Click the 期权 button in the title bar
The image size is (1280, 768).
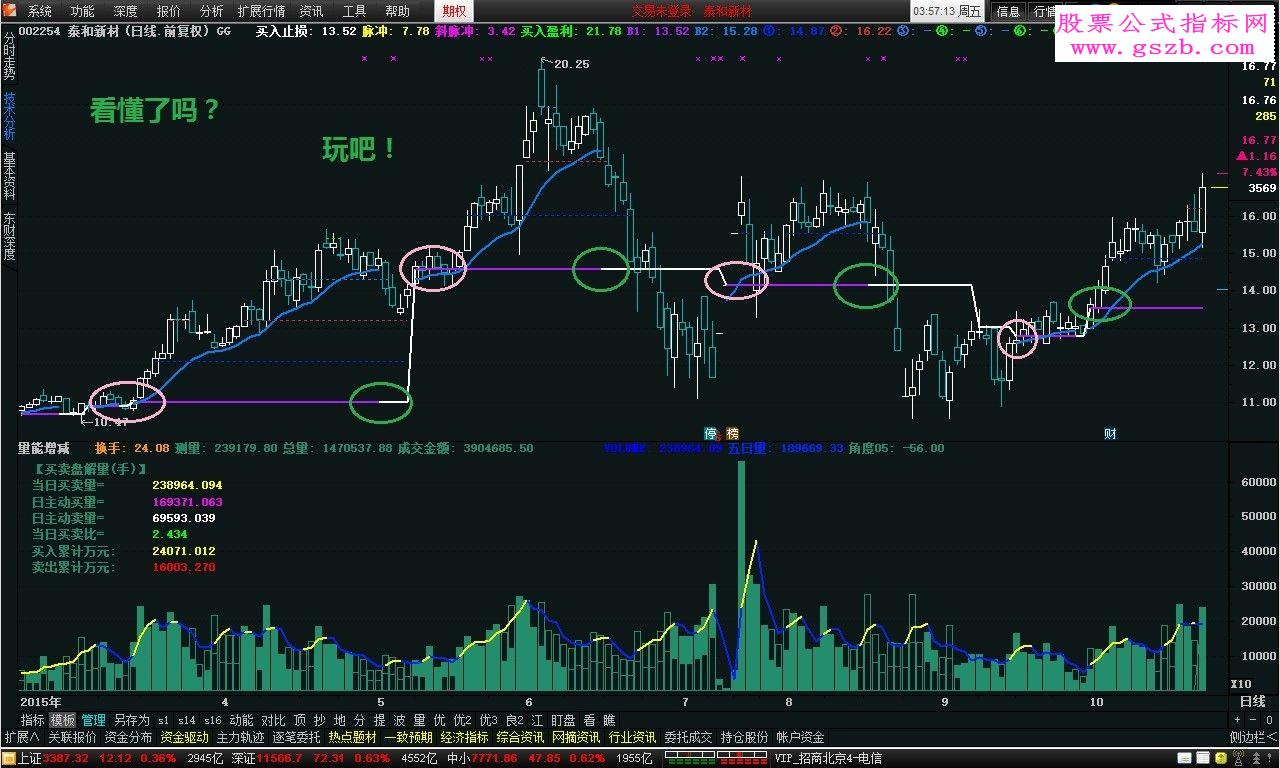click(x=454, y=11)
